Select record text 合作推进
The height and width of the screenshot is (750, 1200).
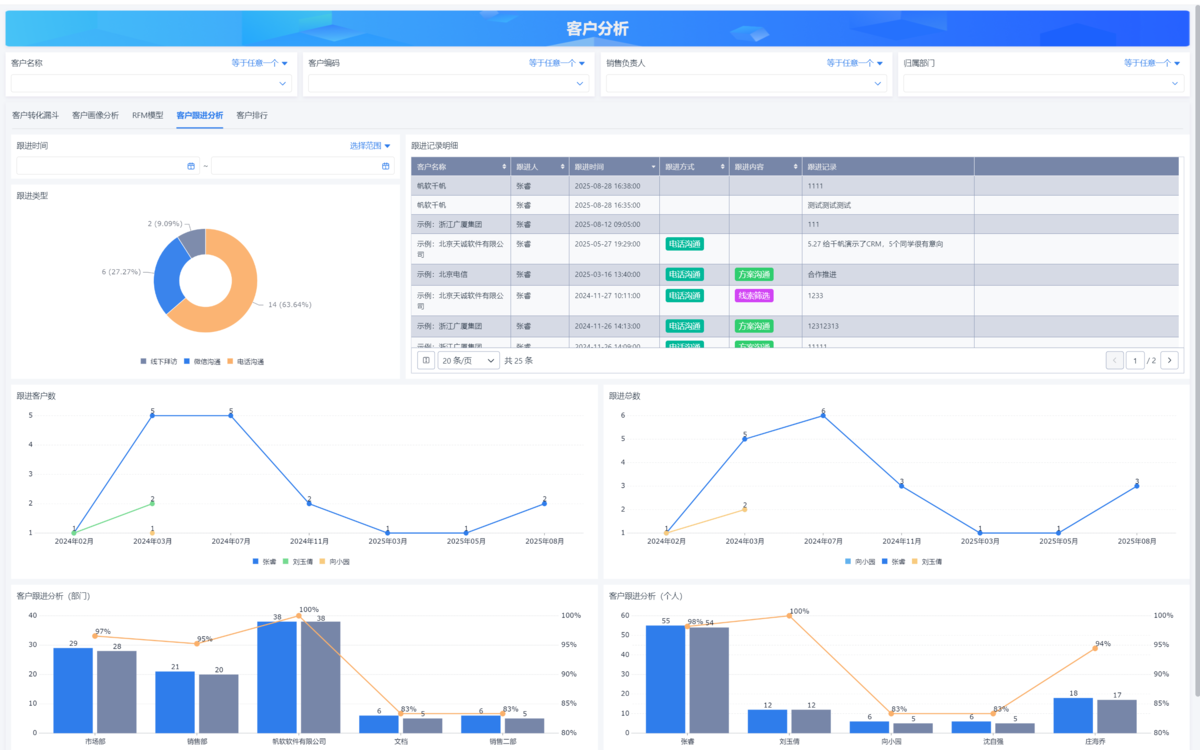[x=820, y=274]
